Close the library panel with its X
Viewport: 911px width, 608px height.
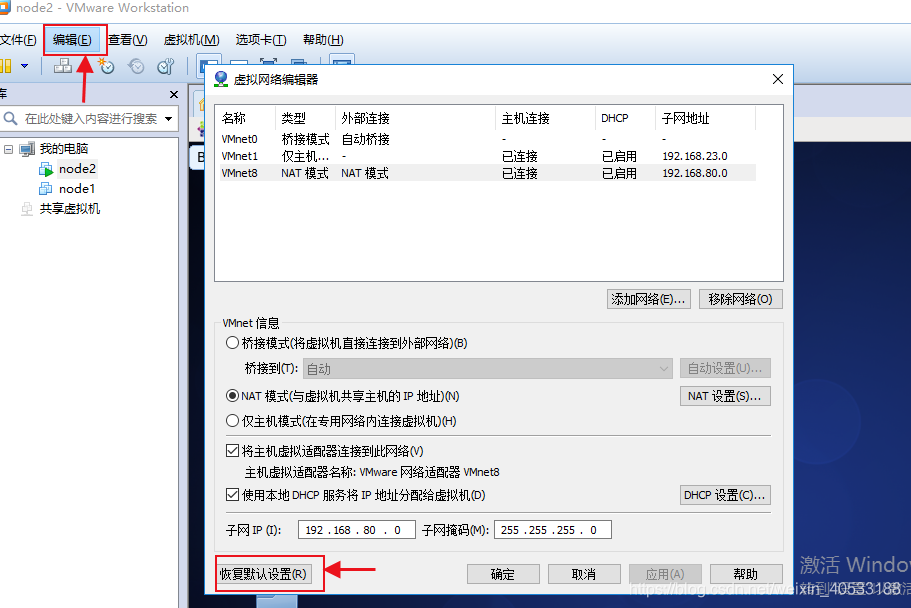[173, 94]
